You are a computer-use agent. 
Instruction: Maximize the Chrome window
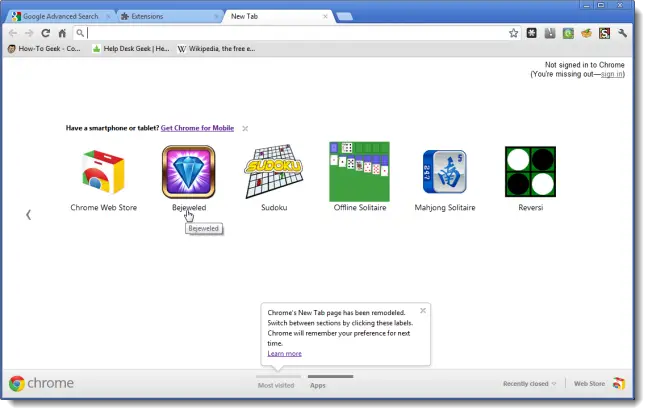click(601, 5)
